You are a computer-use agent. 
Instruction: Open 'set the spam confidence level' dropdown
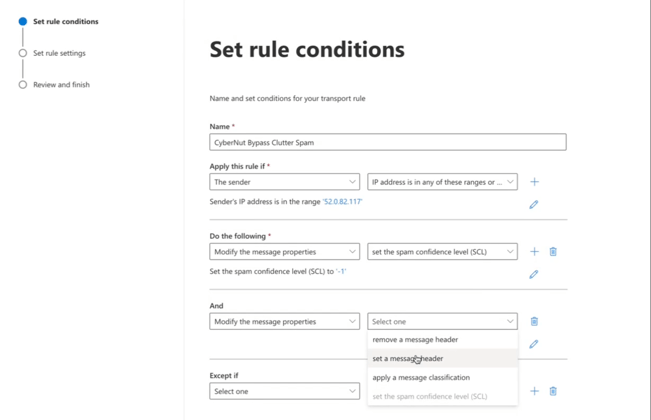442,252
